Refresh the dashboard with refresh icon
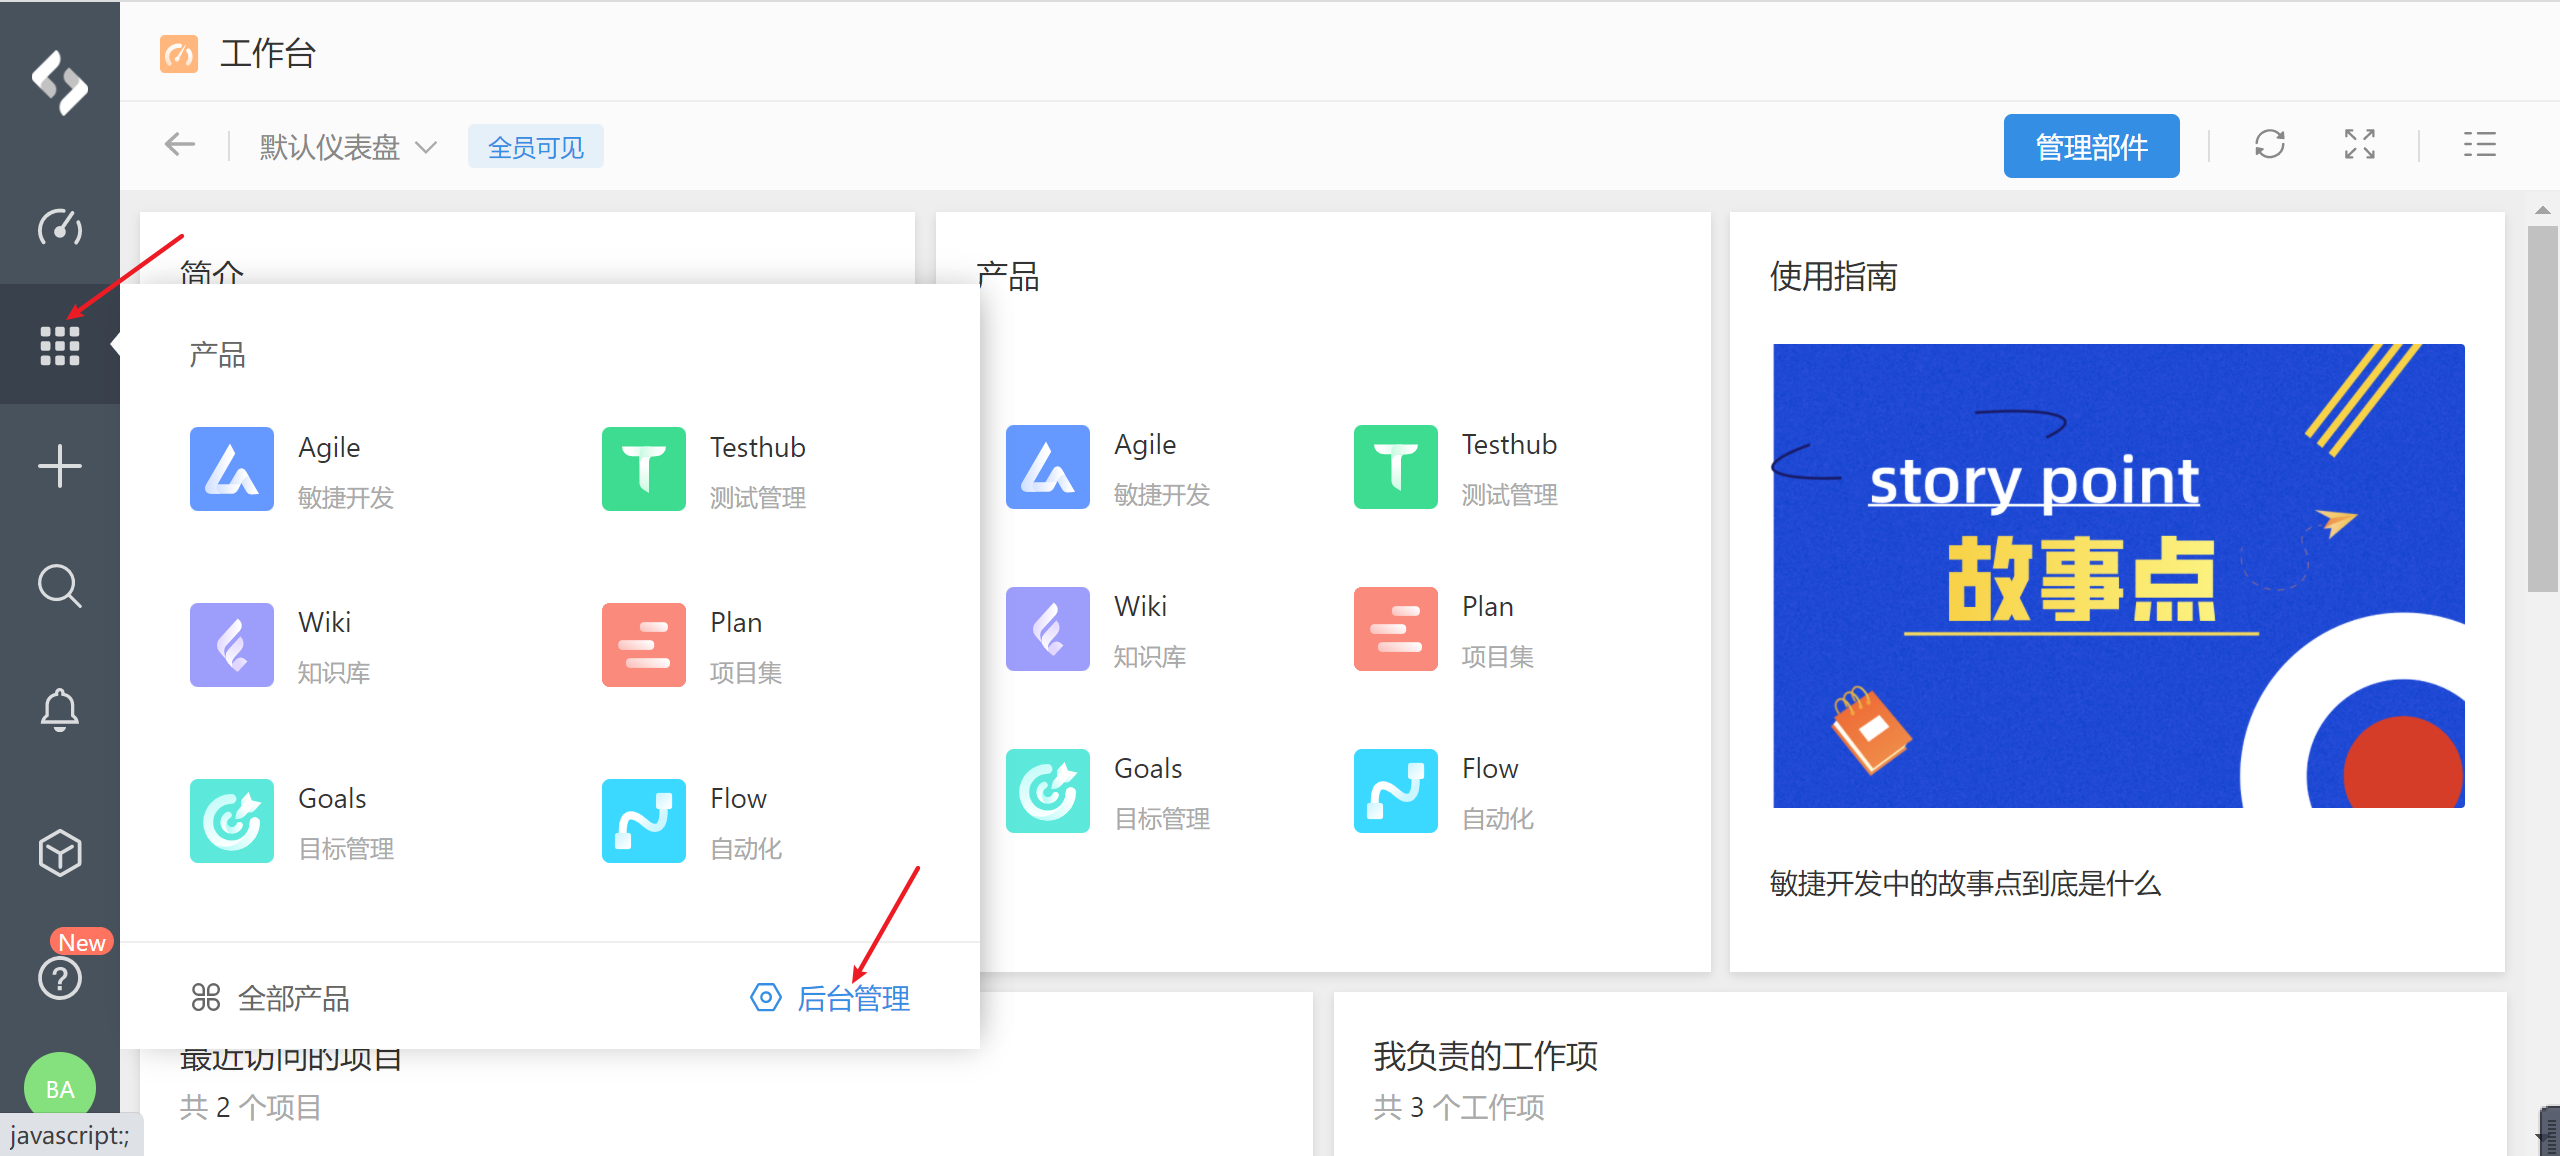 (x=2269, y=145)
